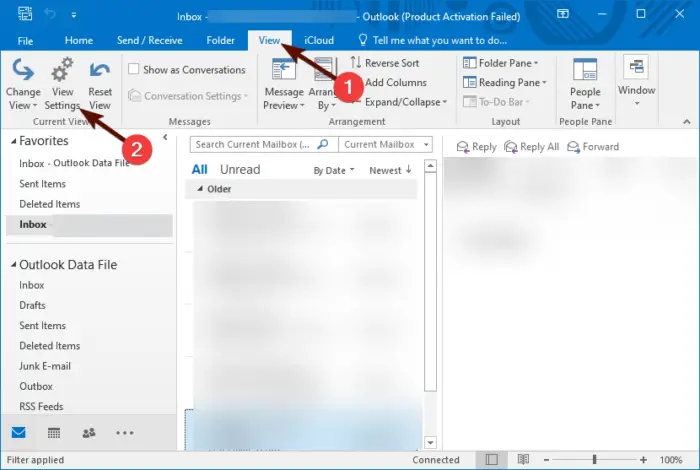Click the zoom in plus button
The height and width of the screenshot is (470, 700).
pyautogui.click(x=643, y=460)
